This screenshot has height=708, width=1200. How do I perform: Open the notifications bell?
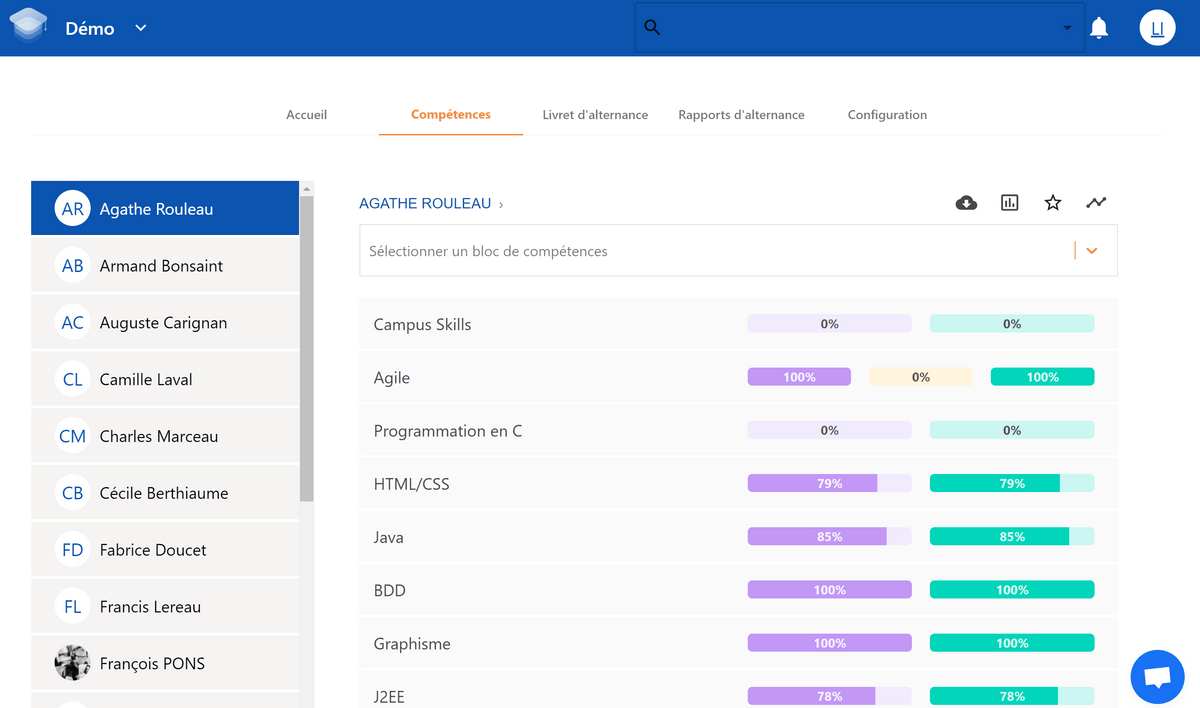(x=1099, y=28)
